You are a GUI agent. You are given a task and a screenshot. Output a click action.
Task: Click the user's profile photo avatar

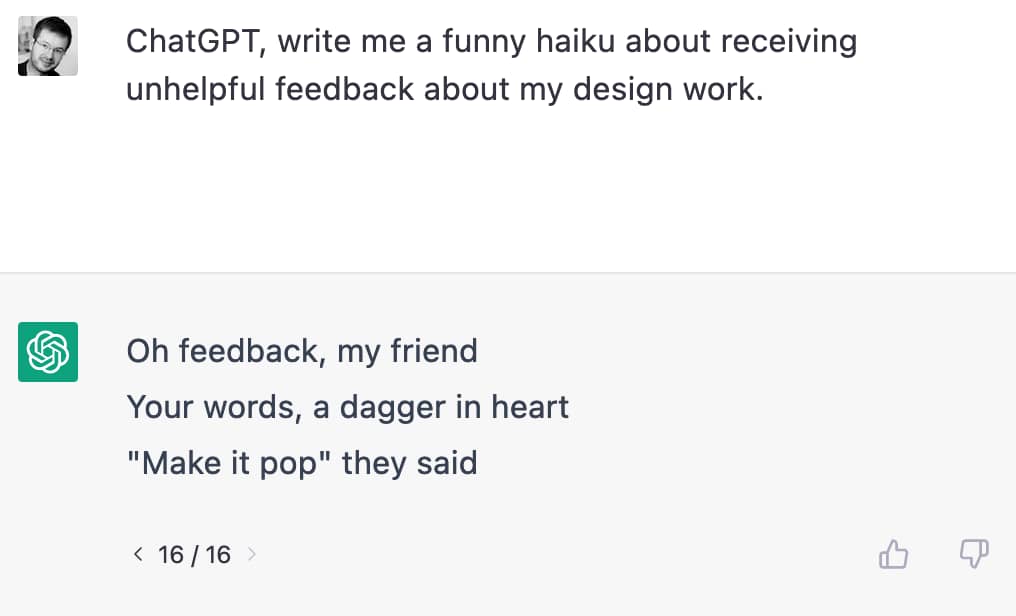click(x=48, y=46)
